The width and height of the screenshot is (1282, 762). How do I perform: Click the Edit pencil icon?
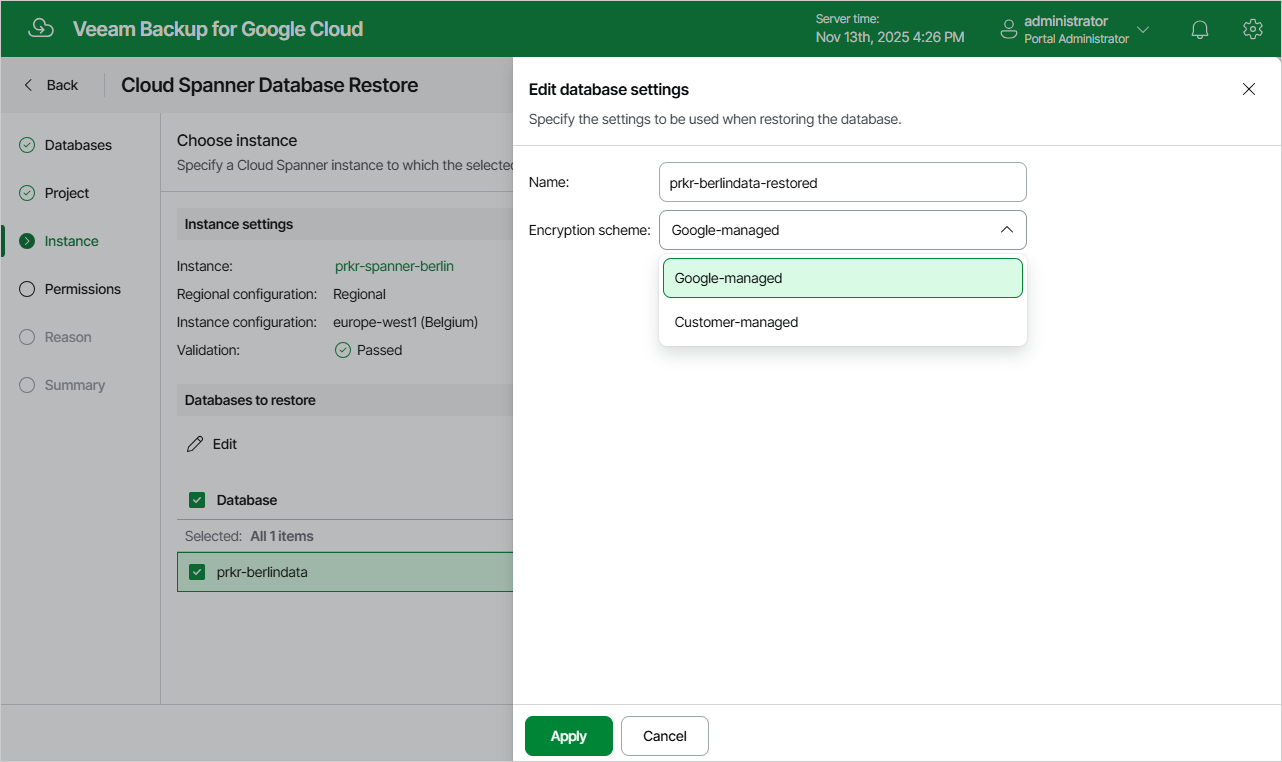point(195,444)
